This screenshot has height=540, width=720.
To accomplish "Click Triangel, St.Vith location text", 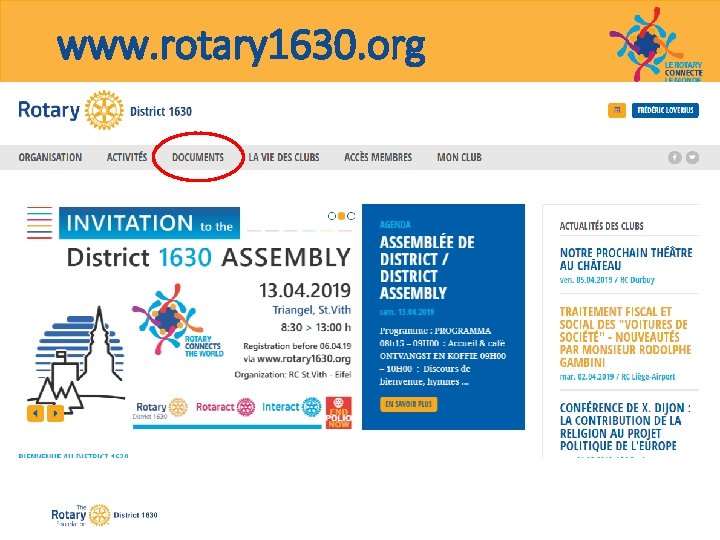I will [312, 310].
